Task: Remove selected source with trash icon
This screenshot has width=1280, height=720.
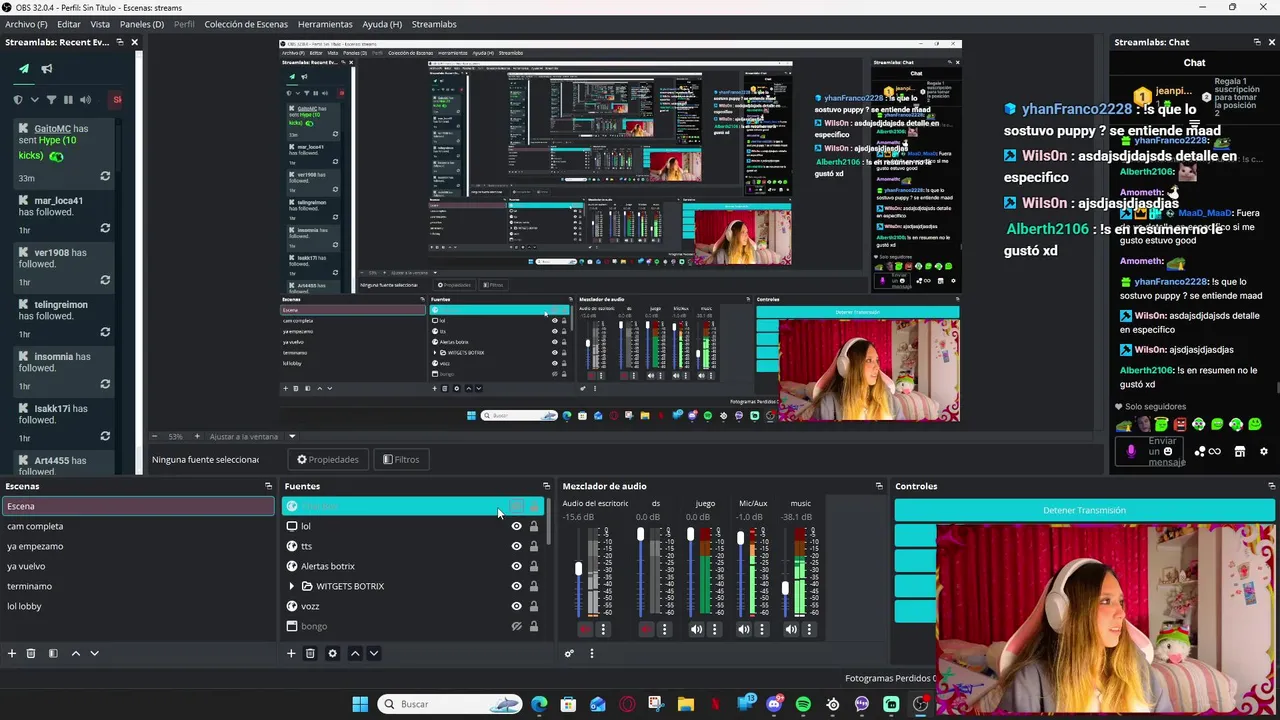Action: coord(310,653)
